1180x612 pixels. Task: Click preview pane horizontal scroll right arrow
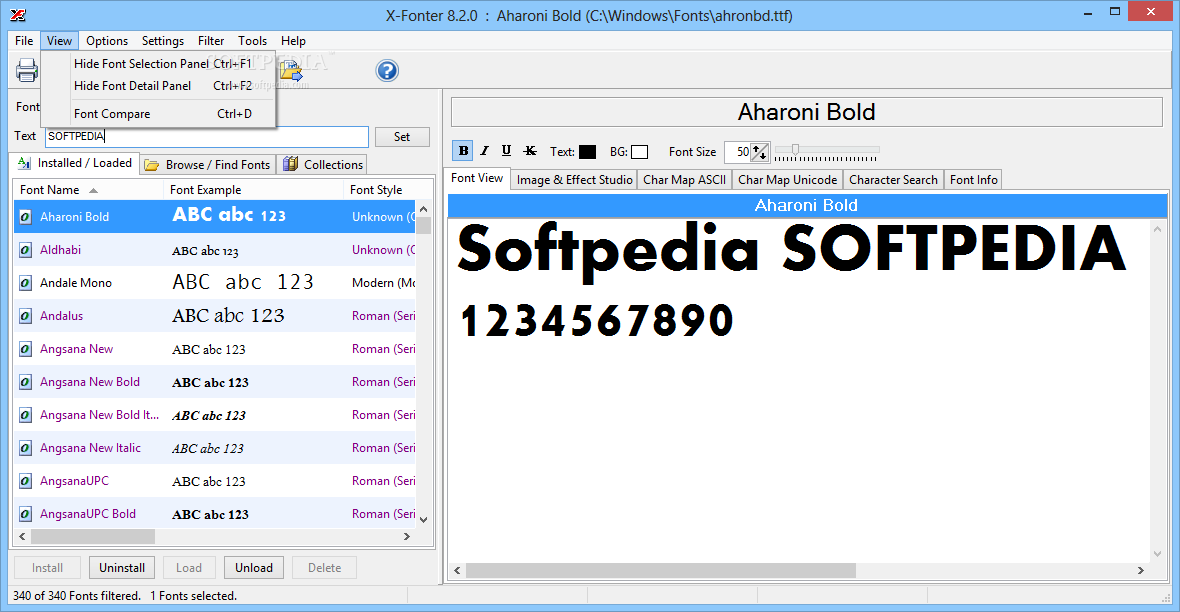click(1141, 571)
